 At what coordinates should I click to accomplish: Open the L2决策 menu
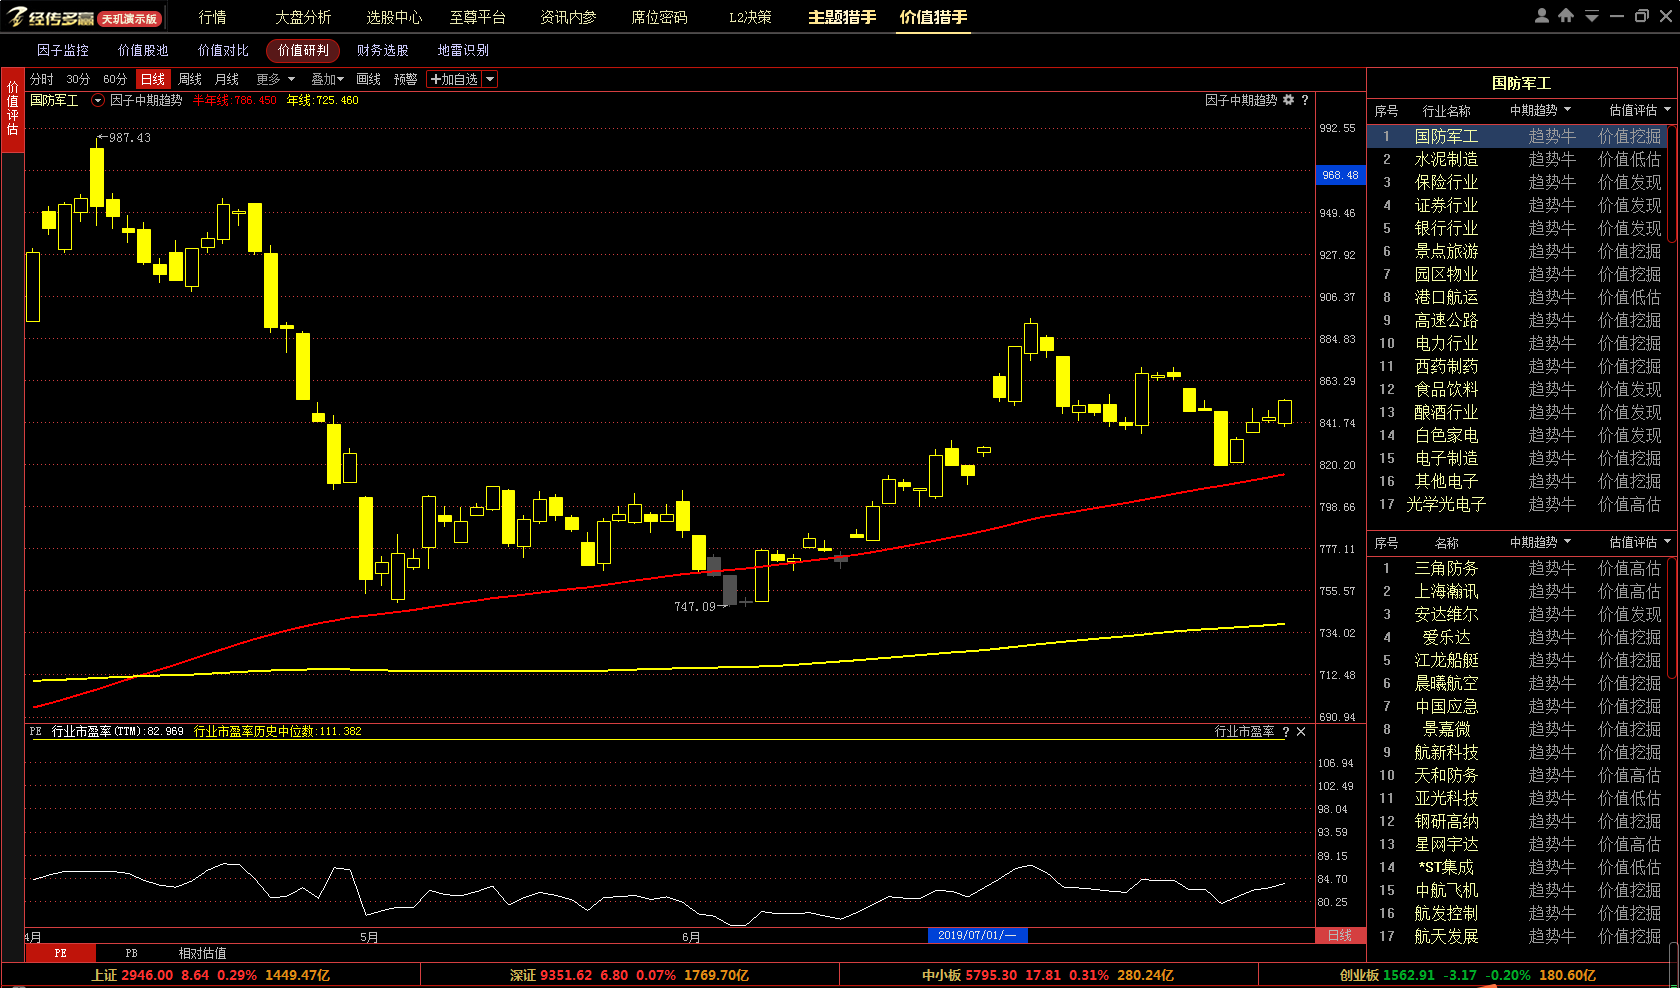pos(750,17)
